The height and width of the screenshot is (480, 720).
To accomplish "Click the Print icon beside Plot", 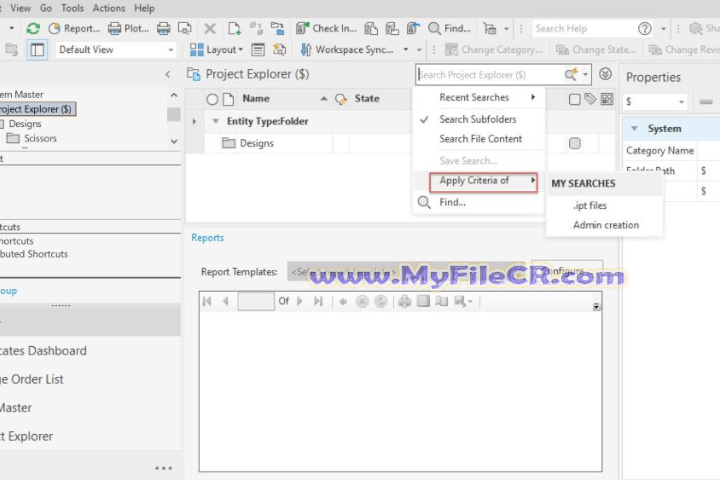I will click(x=163, y=28).
